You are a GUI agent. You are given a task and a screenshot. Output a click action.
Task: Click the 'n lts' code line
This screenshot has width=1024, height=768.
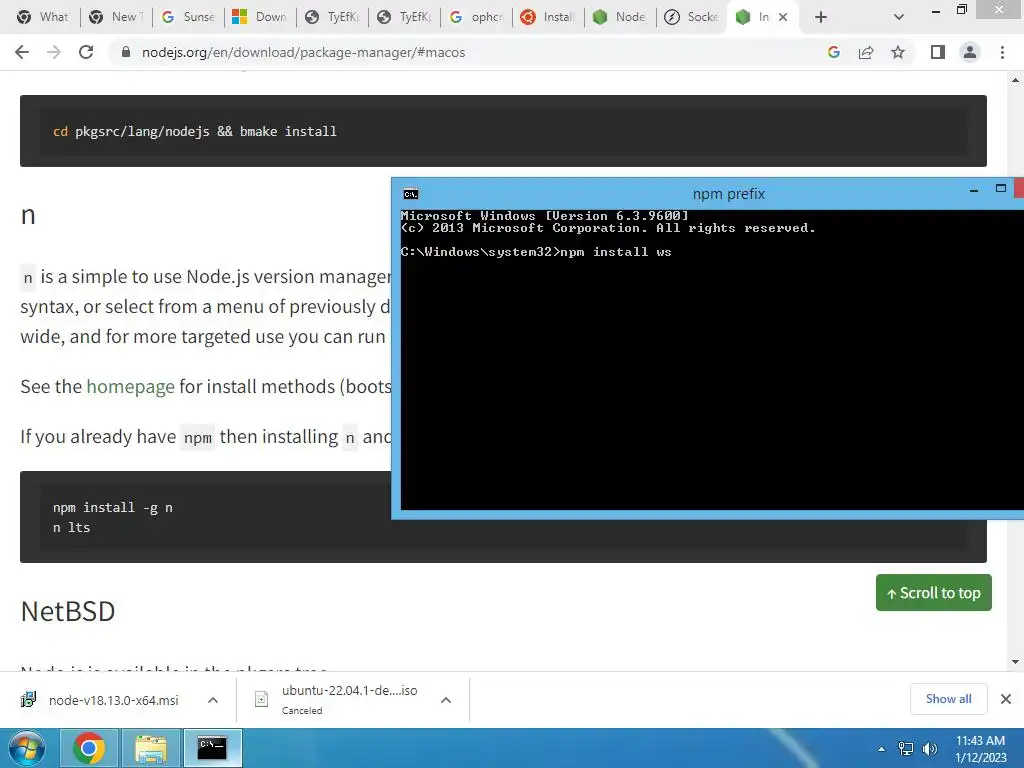72,527
